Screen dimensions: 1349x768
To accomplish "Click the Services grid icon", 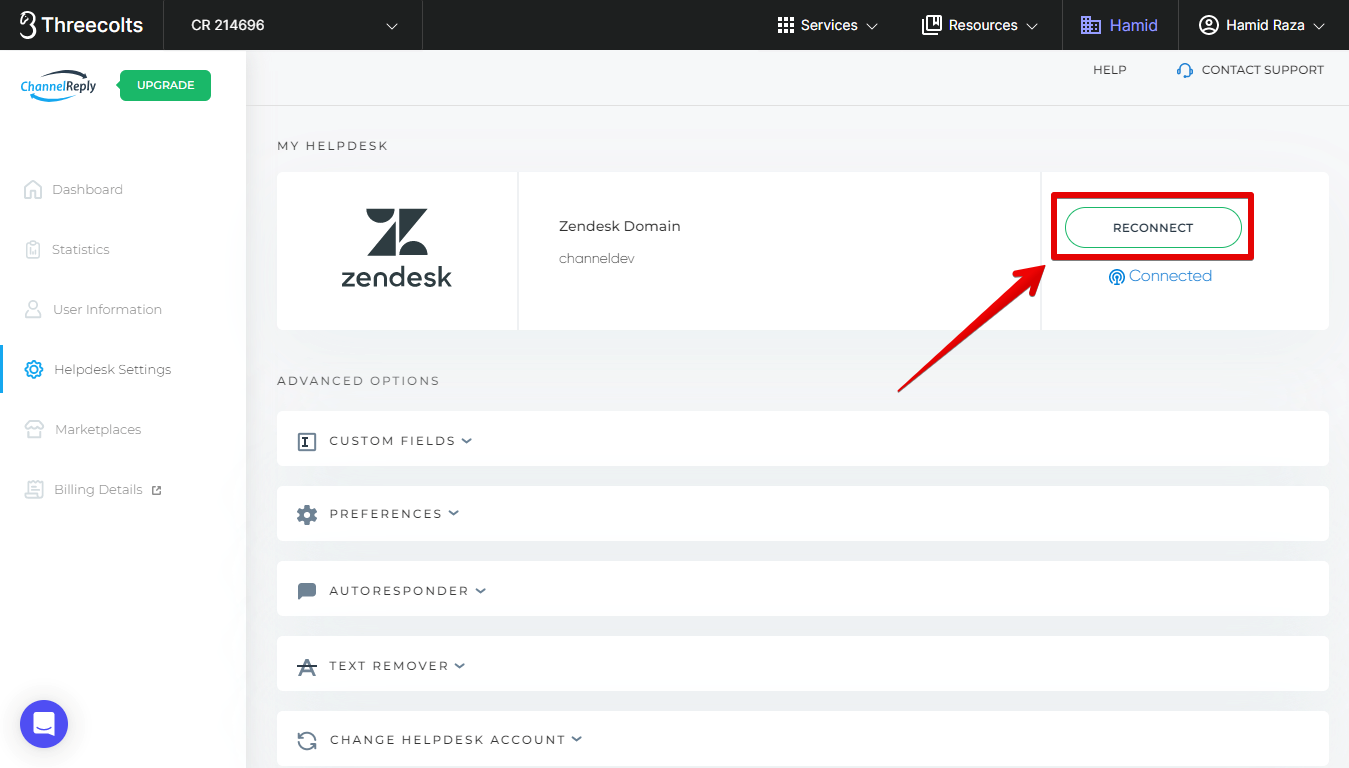I will click(785, 25).
